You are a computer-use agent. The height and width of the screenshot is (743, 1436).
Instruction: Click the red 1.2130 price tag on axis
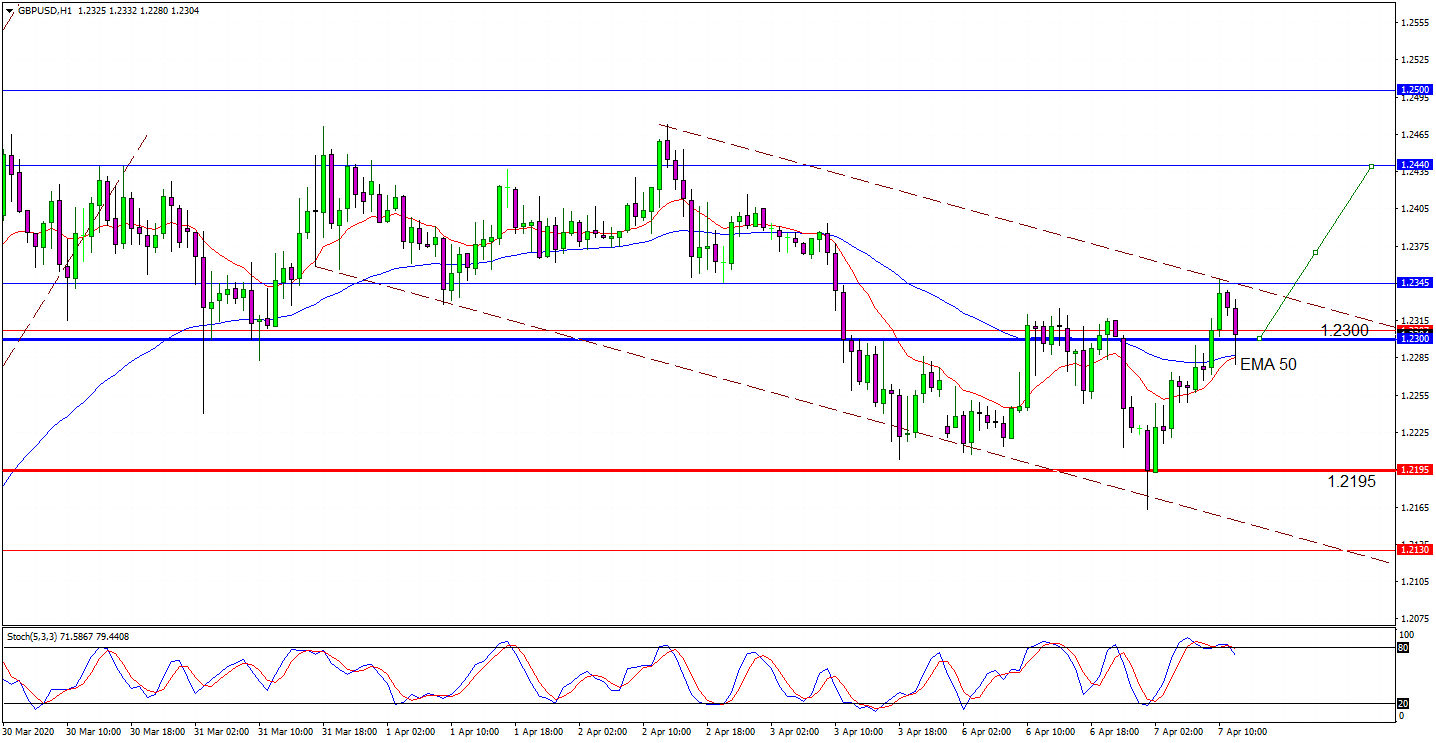click(x=1415, y=549)
